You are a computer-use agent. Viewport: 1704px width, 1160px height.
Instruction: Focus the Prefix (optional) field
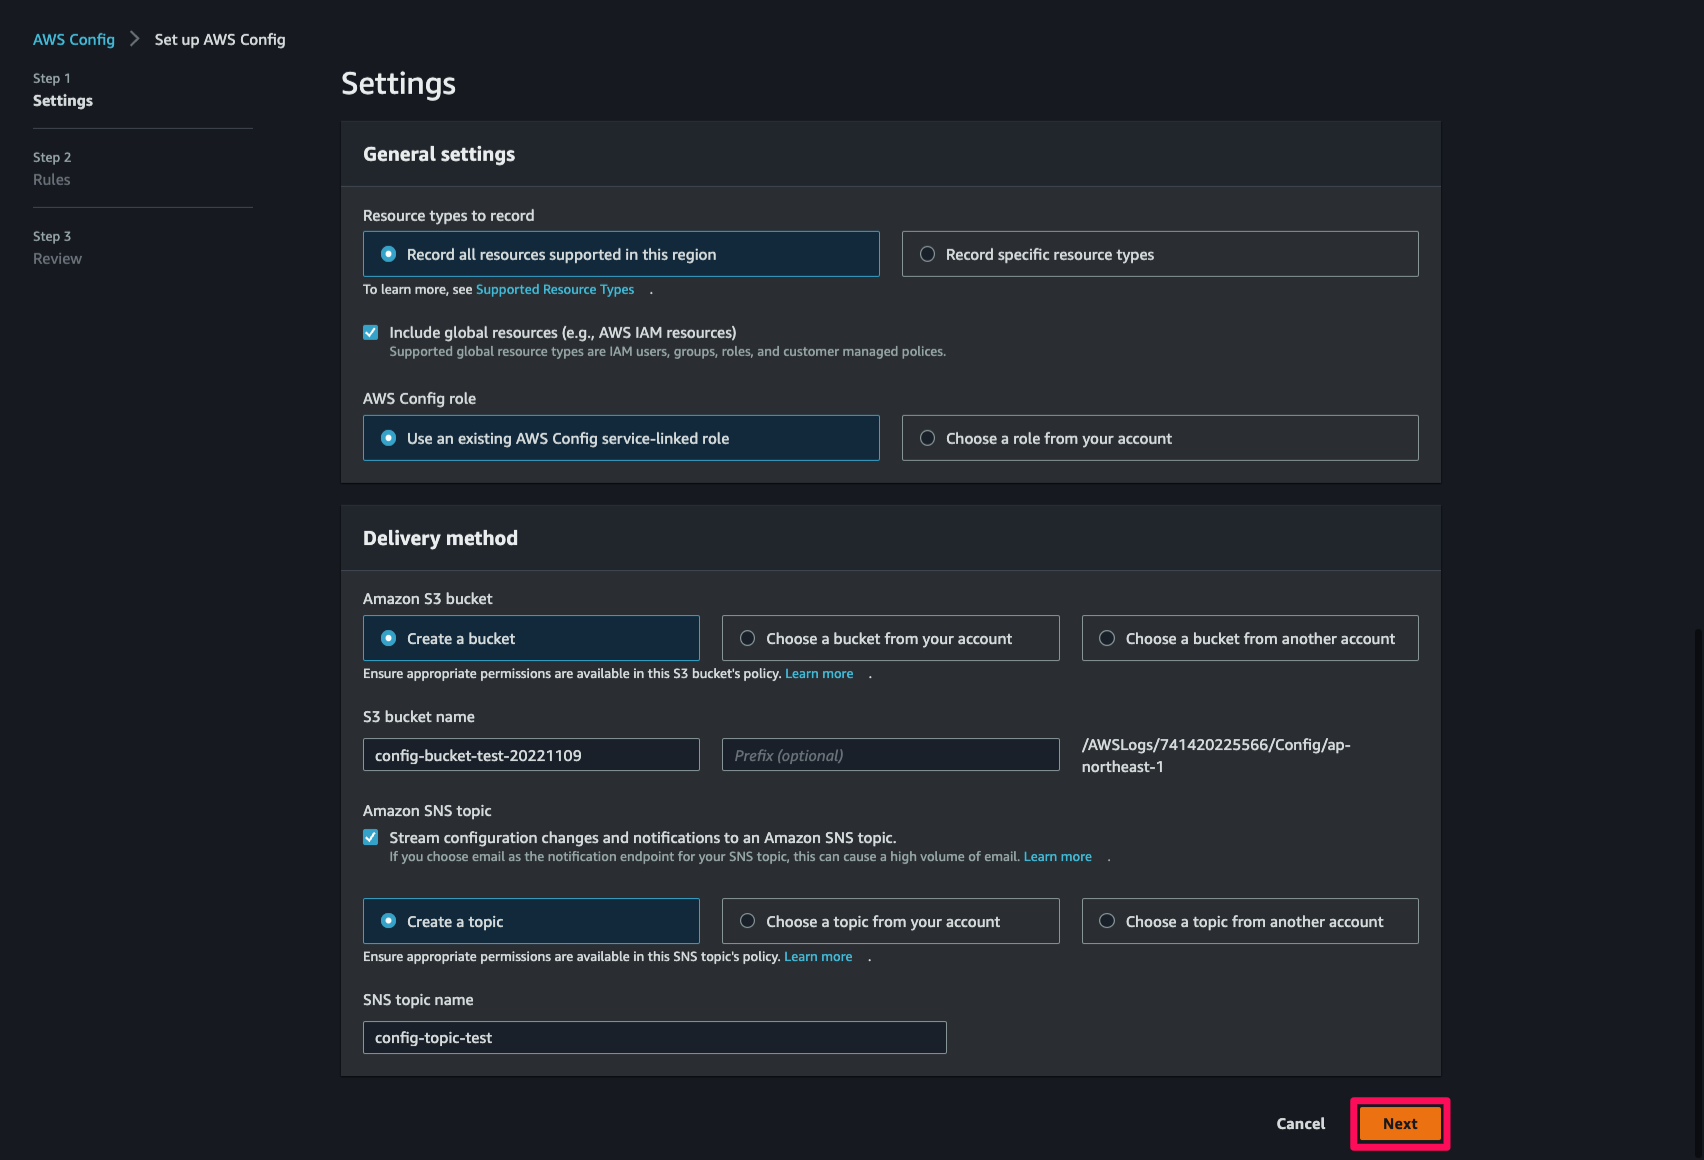click(890, 755)
